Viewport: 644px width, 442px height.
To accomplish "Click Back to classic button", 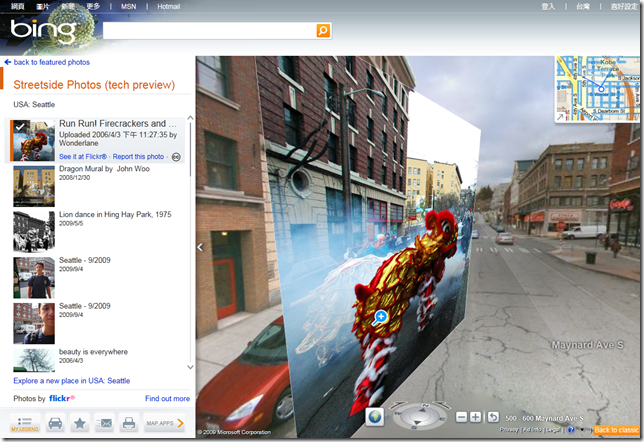I will click(616, 430).
